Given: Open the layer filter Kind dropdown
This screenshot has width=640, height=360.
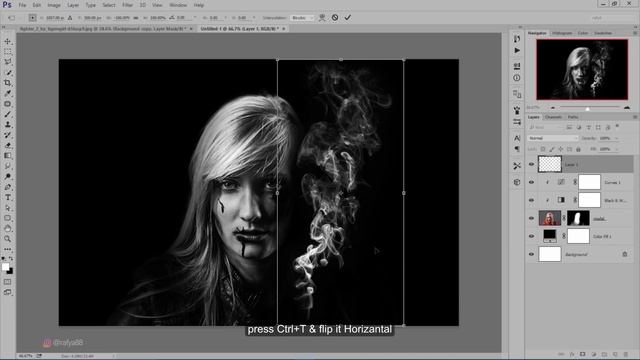Looking at the screenshot, I should coord(544,128).
